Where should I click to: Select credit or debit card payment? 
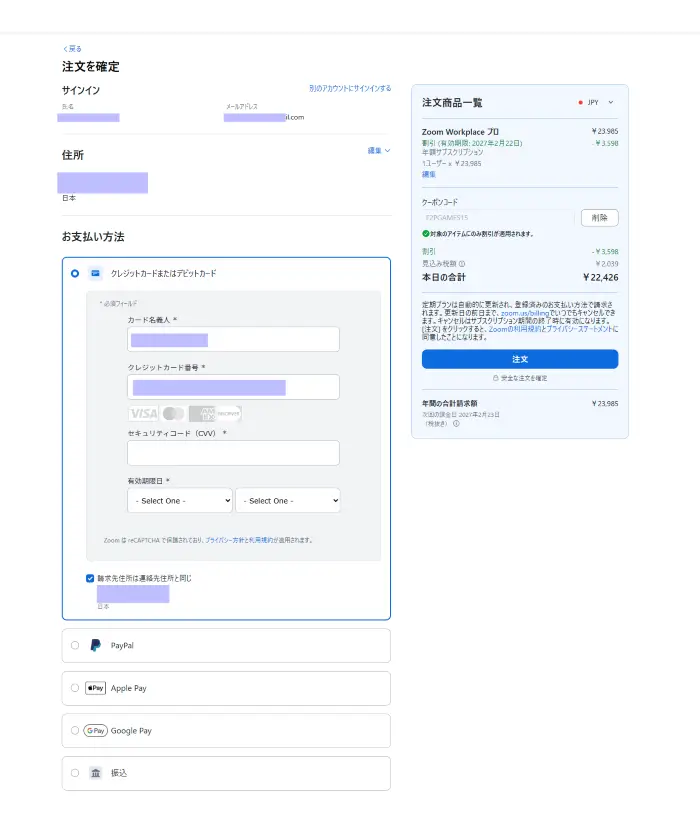pyautogui.click(x=75, y=273)
